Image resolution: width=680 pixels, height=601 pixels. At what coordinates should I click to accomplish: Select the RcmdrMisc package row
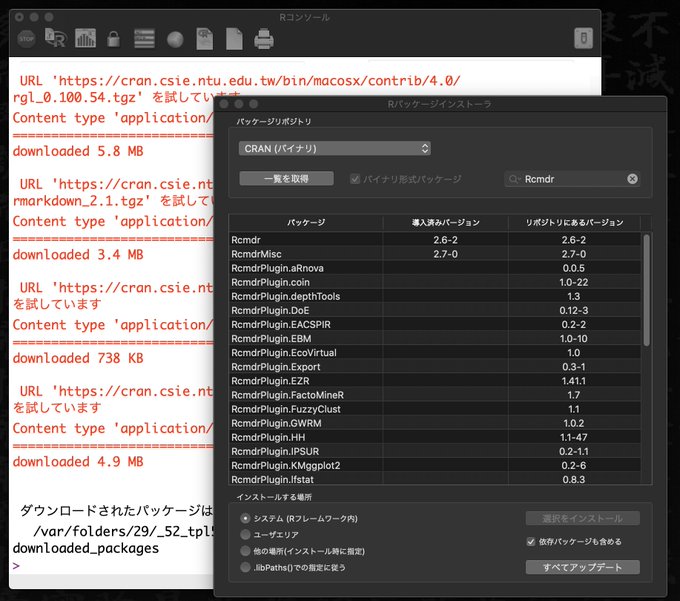[x=435, y=254]
